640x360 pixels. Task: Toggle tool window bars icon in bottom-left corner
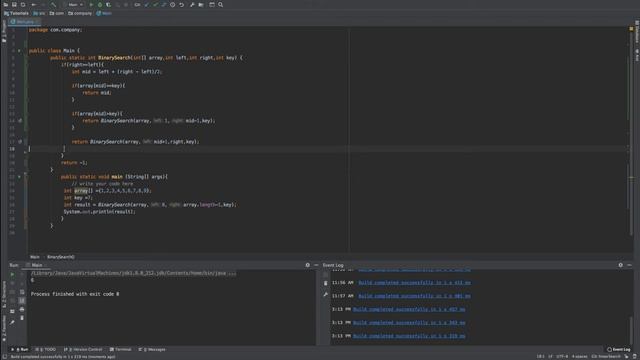tap(4, 357)
